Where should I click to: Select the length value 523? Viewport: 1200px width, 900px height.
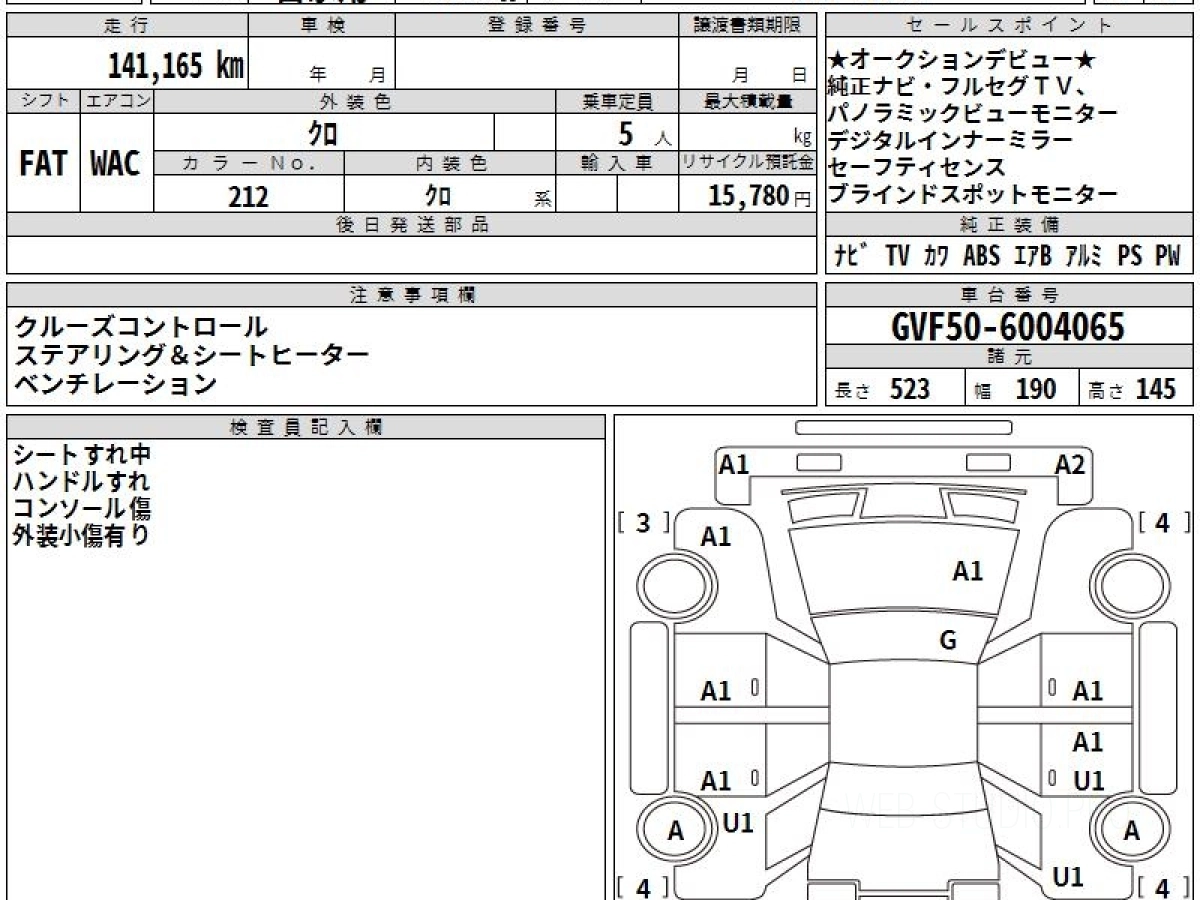[910, 389]
